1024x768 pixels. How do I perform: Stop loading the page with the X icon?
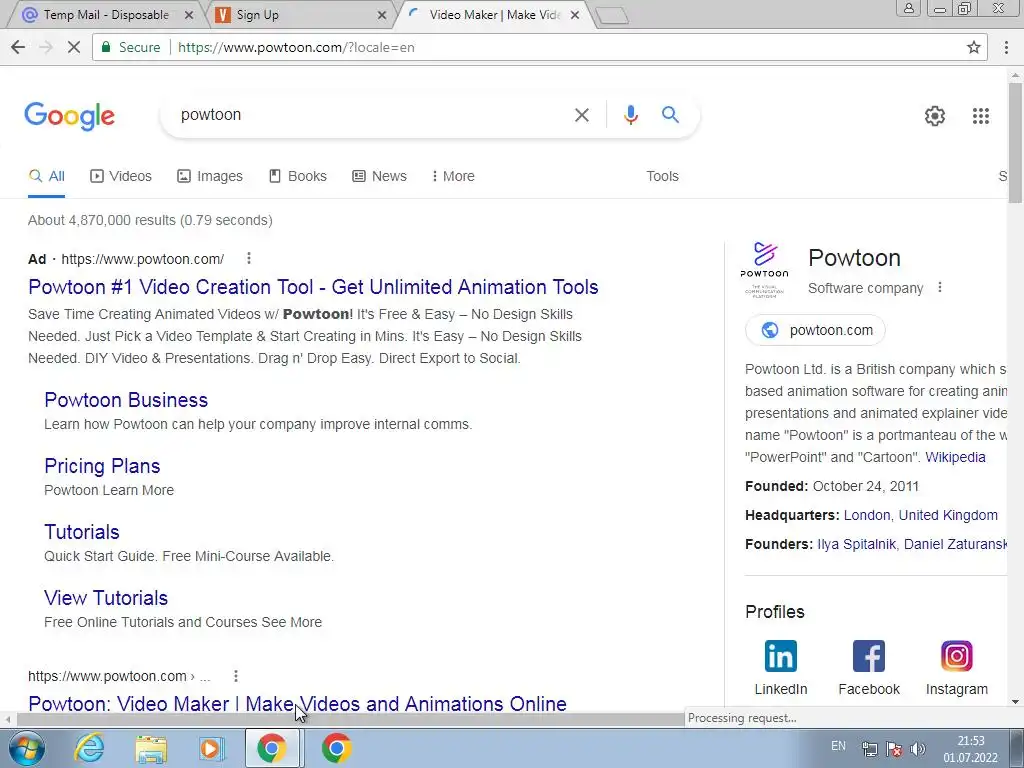click(74, 47)
